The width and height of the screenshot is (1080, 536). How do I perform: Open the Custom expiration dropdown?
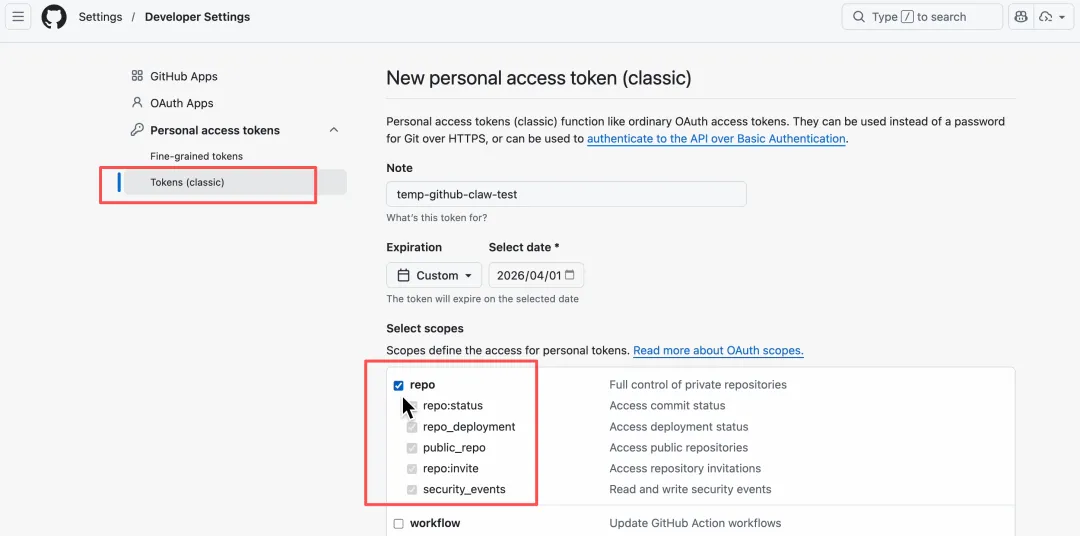click(434, 275)
